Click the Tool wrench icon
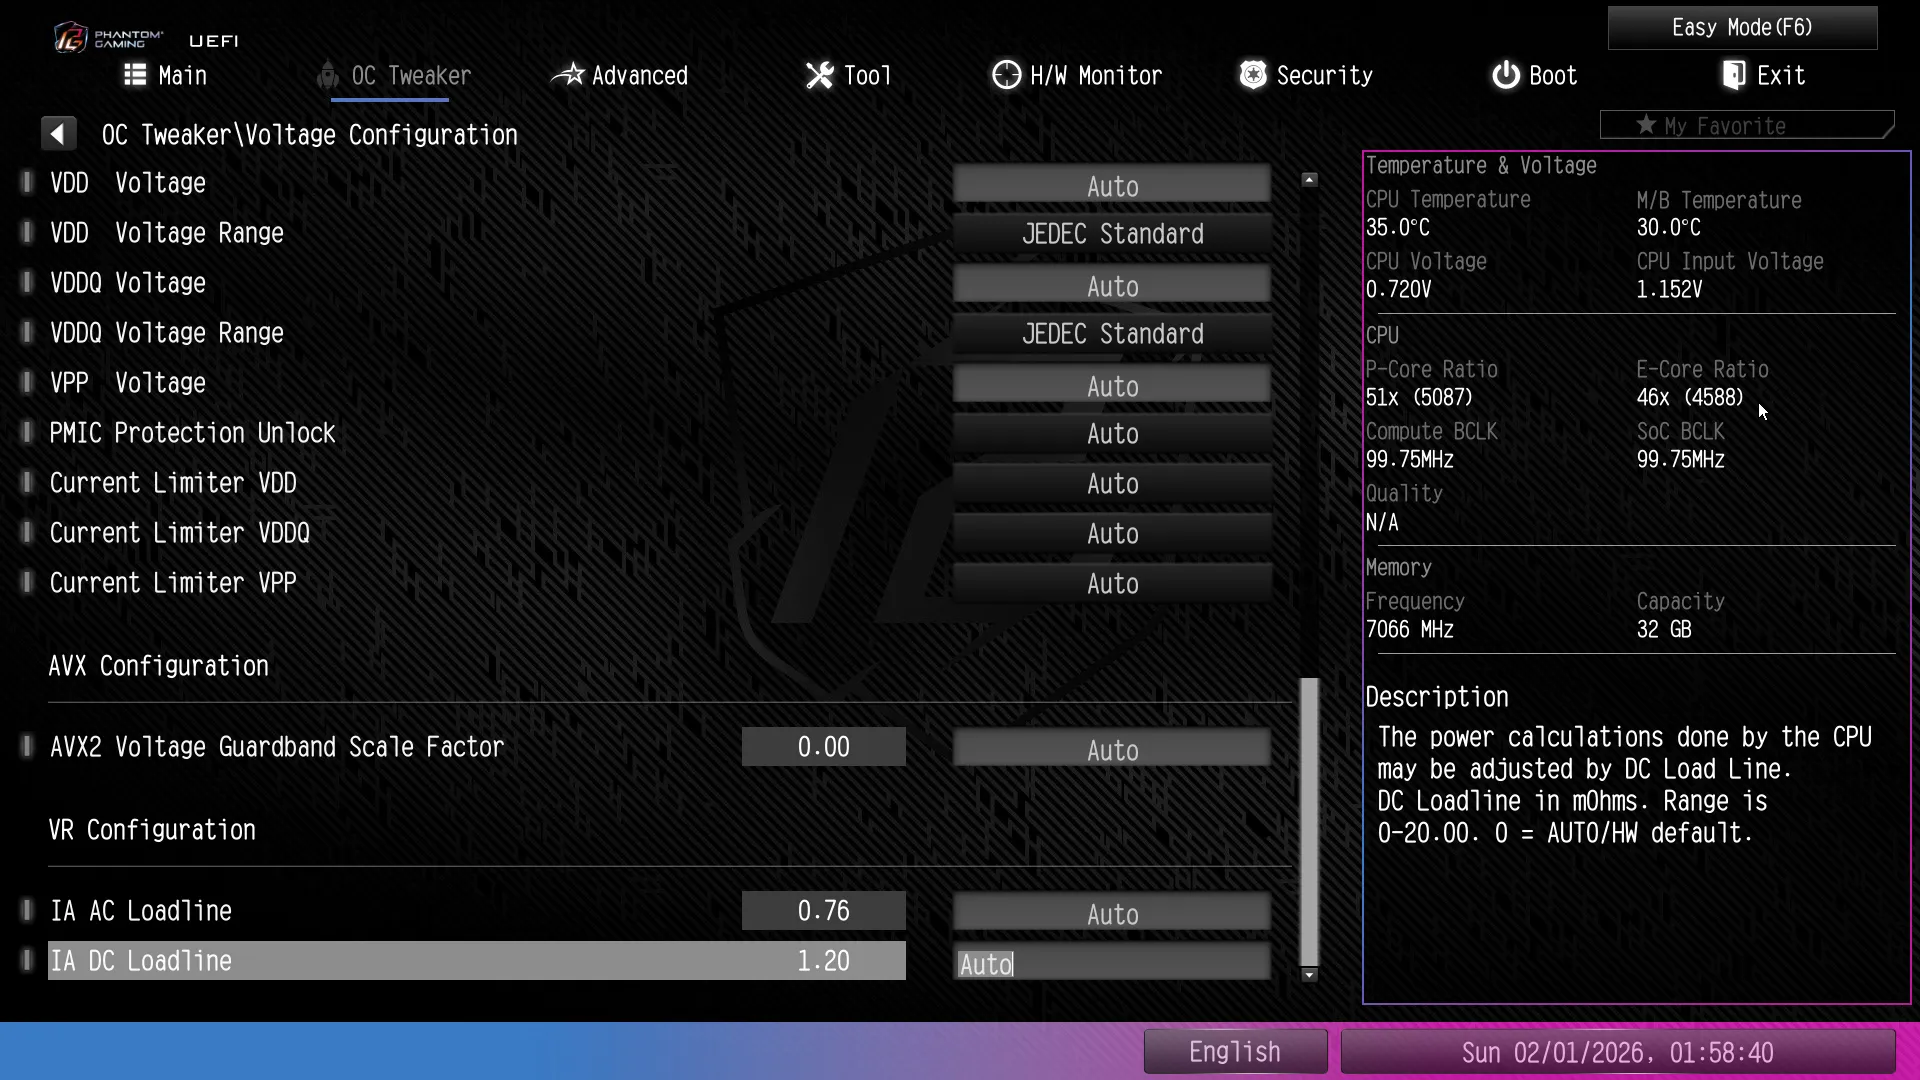Screen dimensions: 1920x1080 pos(819,75)
